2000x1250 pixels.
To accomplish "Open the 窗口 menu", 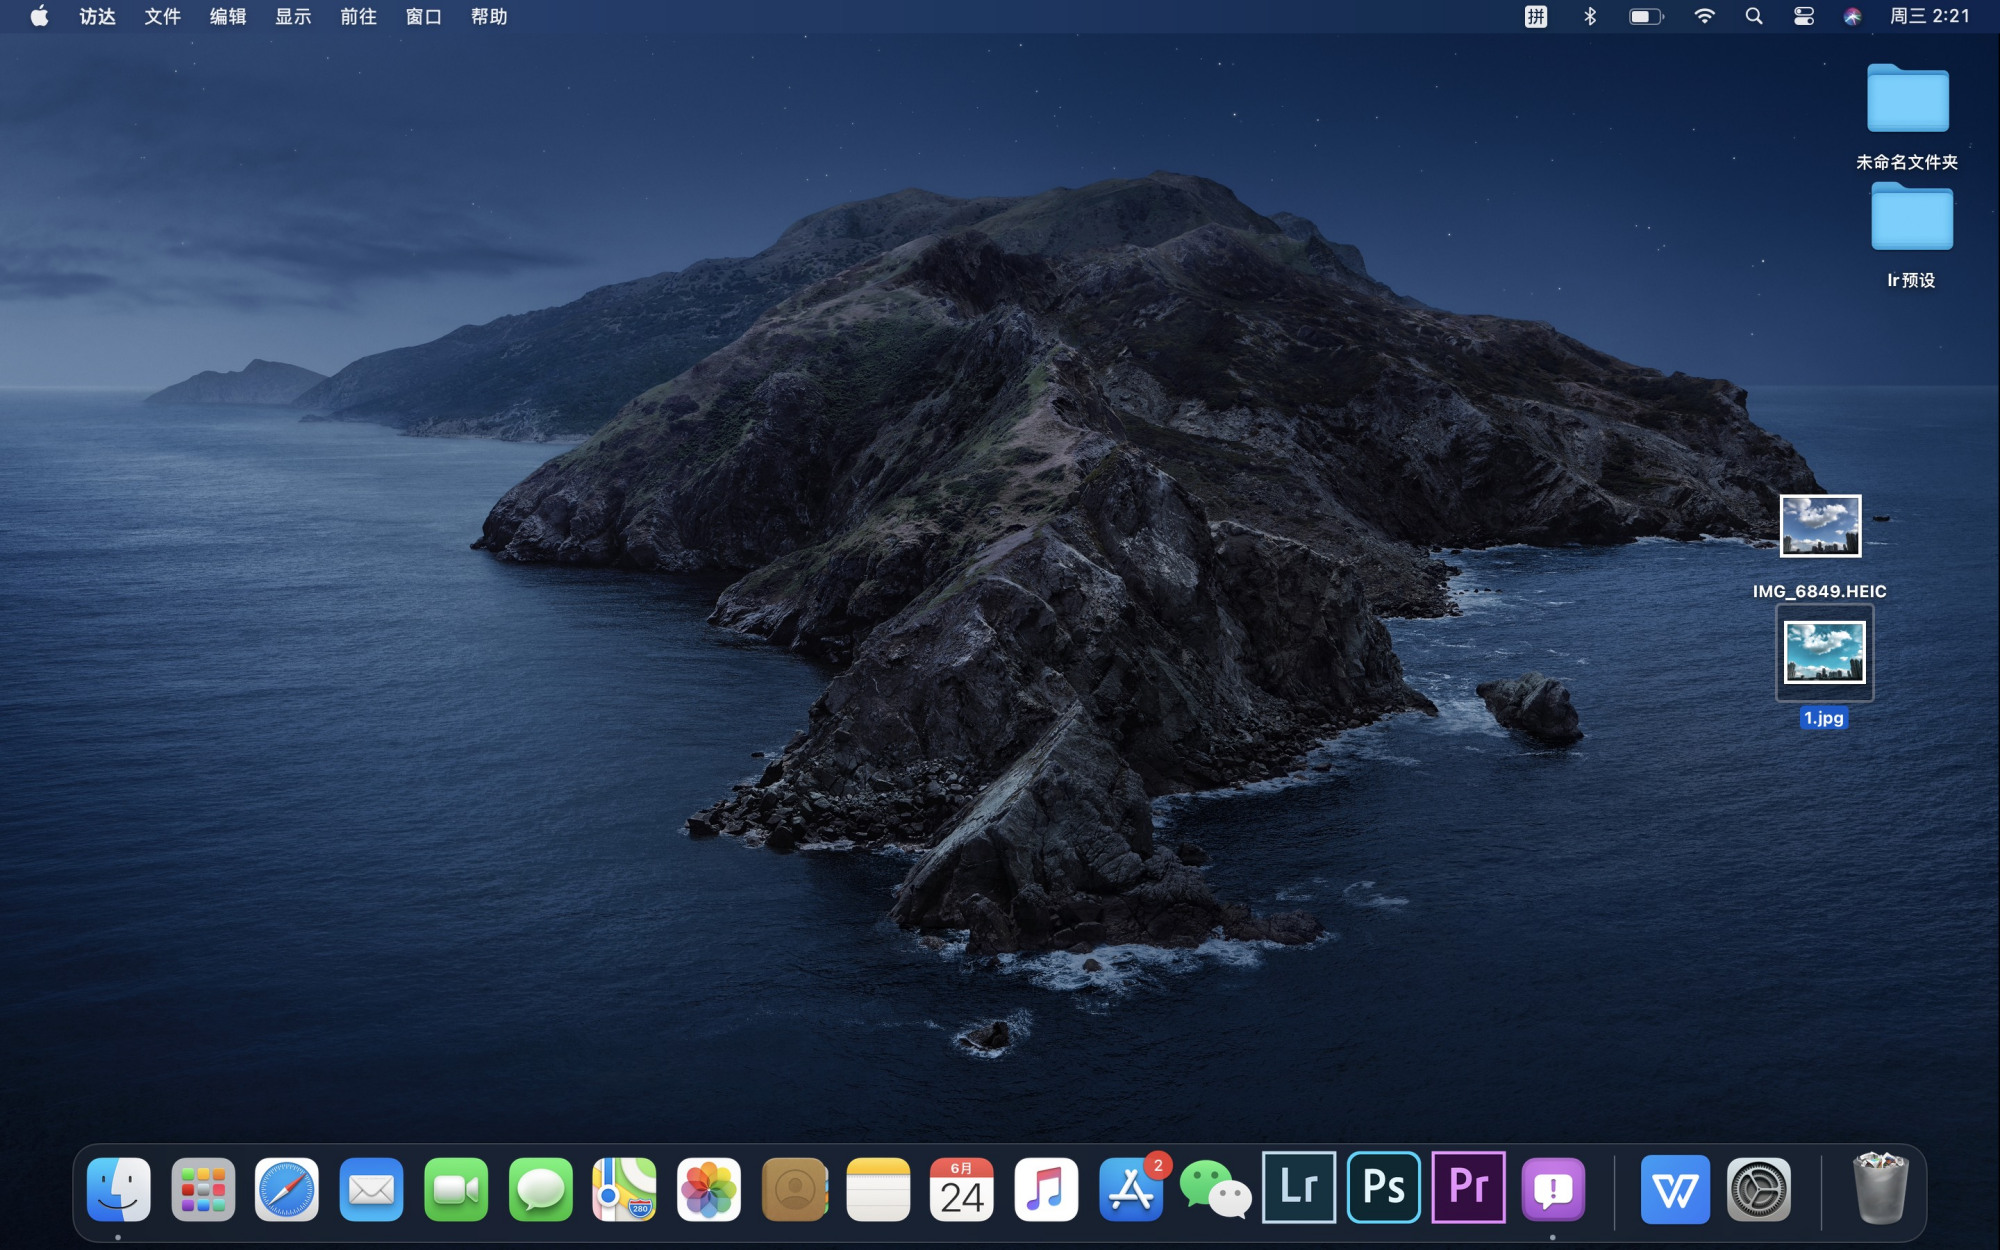I will tap(424, 16).
